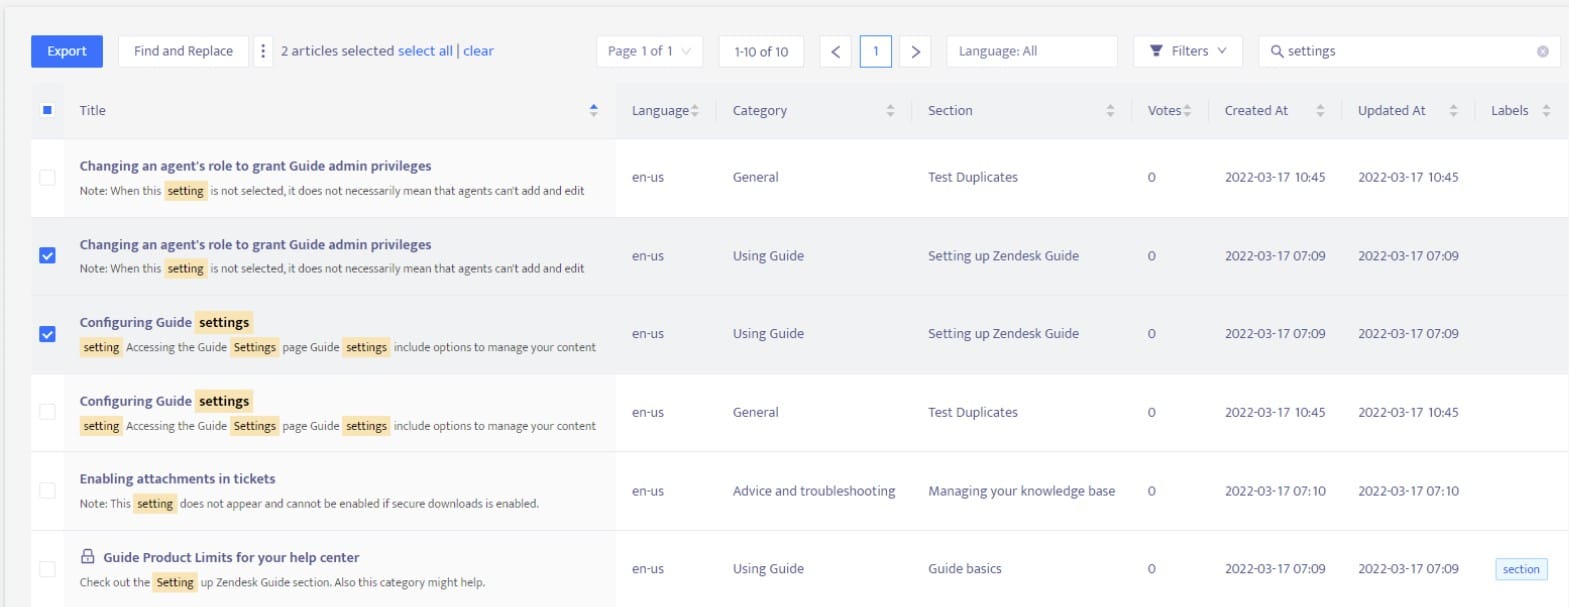Image resolution: width=1569 pixels, height=607 pixels.
Task: Click Test Duplicates in first row
Action: coord(972,177)
